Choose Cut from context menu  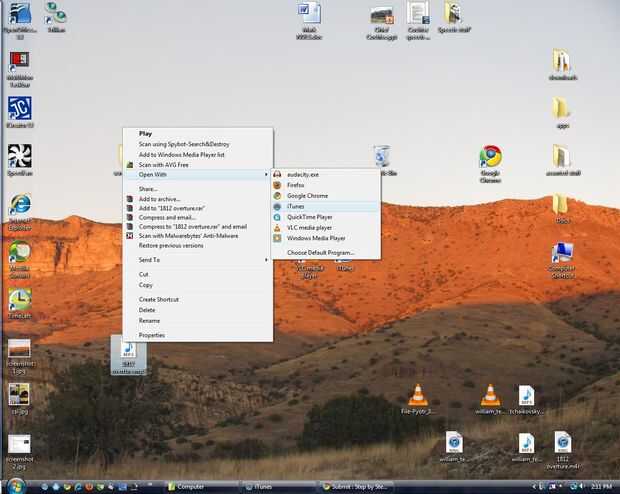[198, 274]
